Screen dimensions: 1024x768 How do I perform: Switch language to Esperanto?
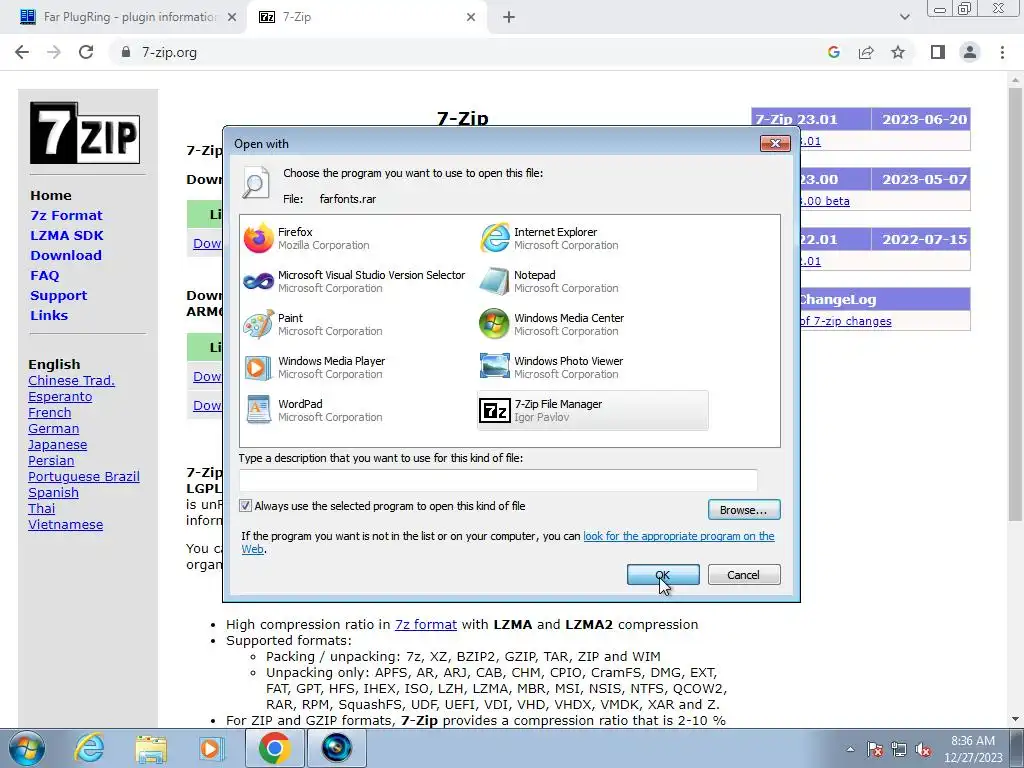point(60,396)
